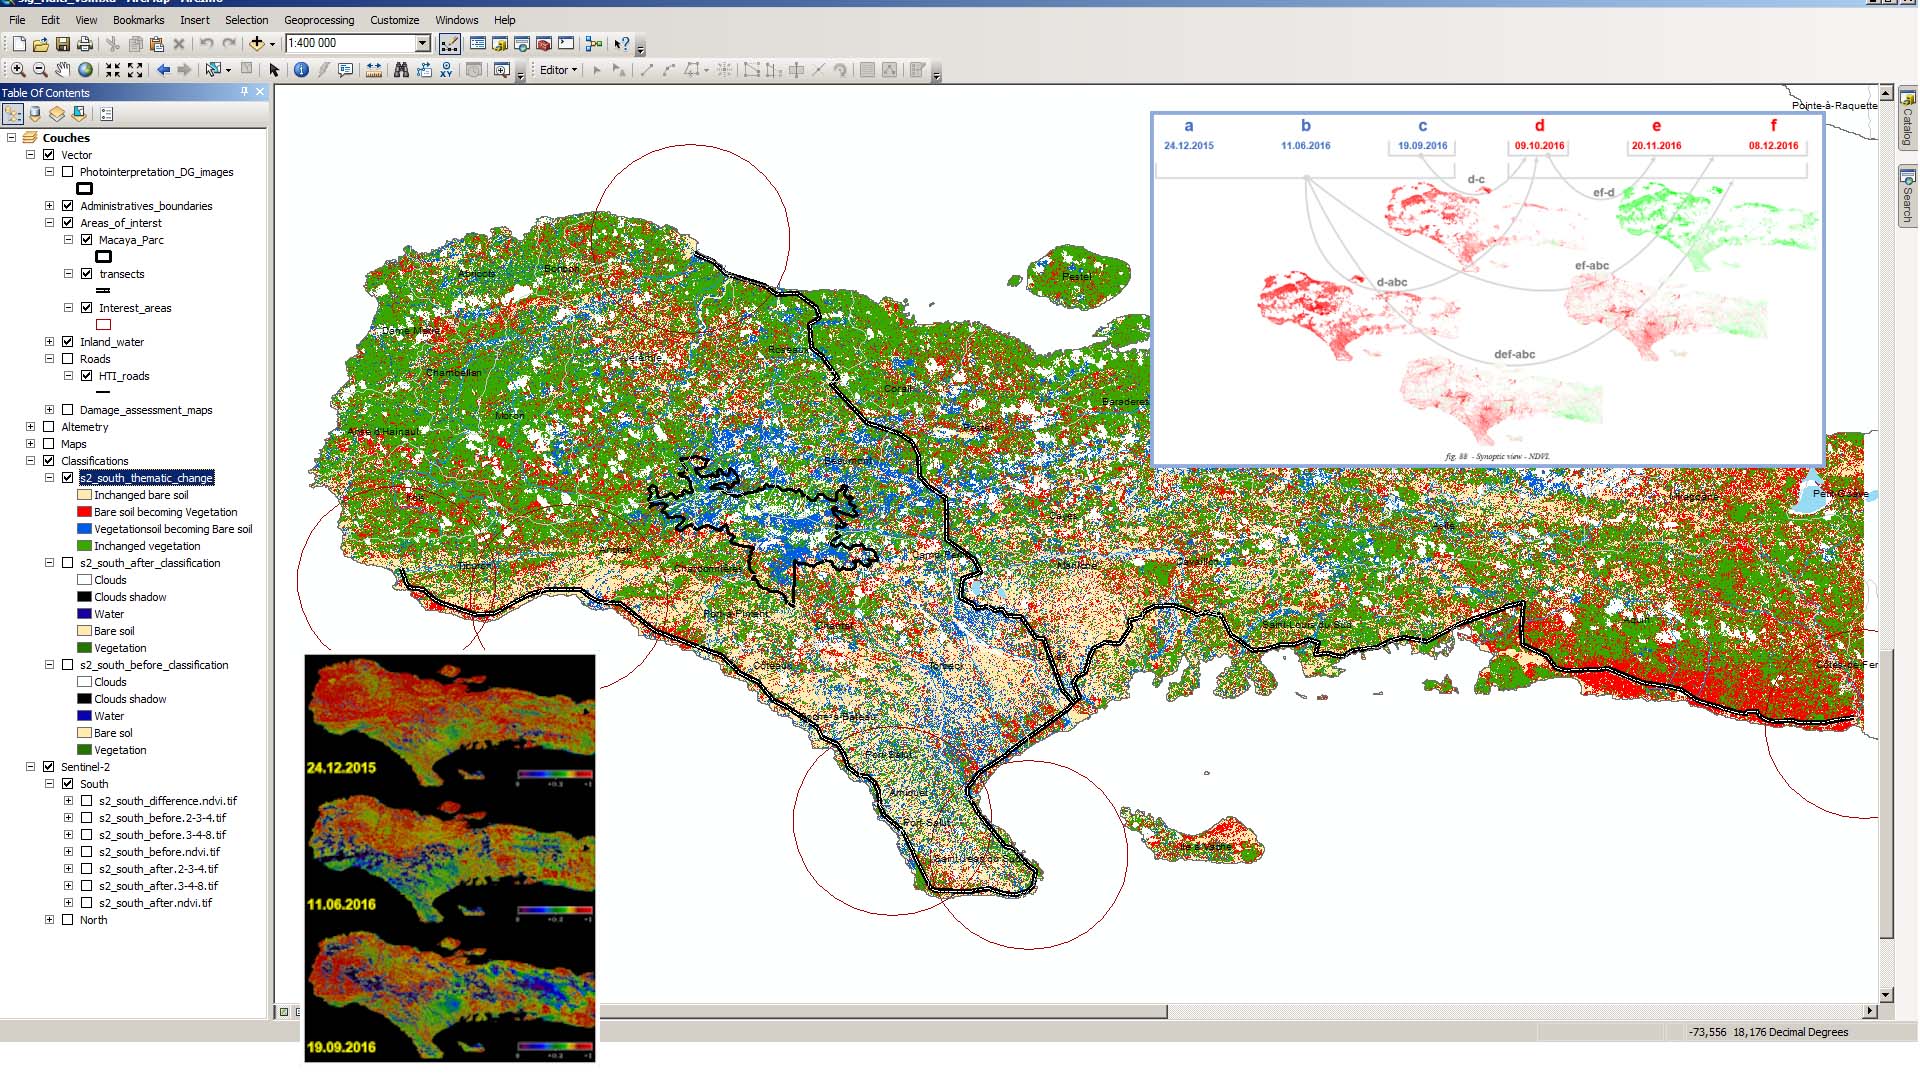Turn off the Inland_water layer
The height and width of the screenshot is (1080, 1920).
point(68,342)
